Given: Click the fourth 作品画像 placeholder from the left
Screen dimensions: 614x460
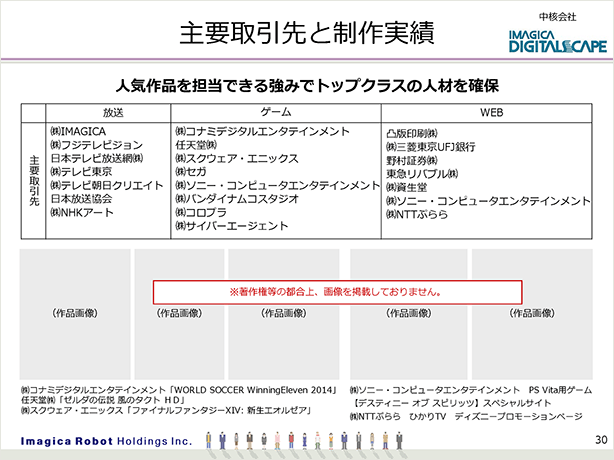Looking at the screenshot, I should (409, 314).
